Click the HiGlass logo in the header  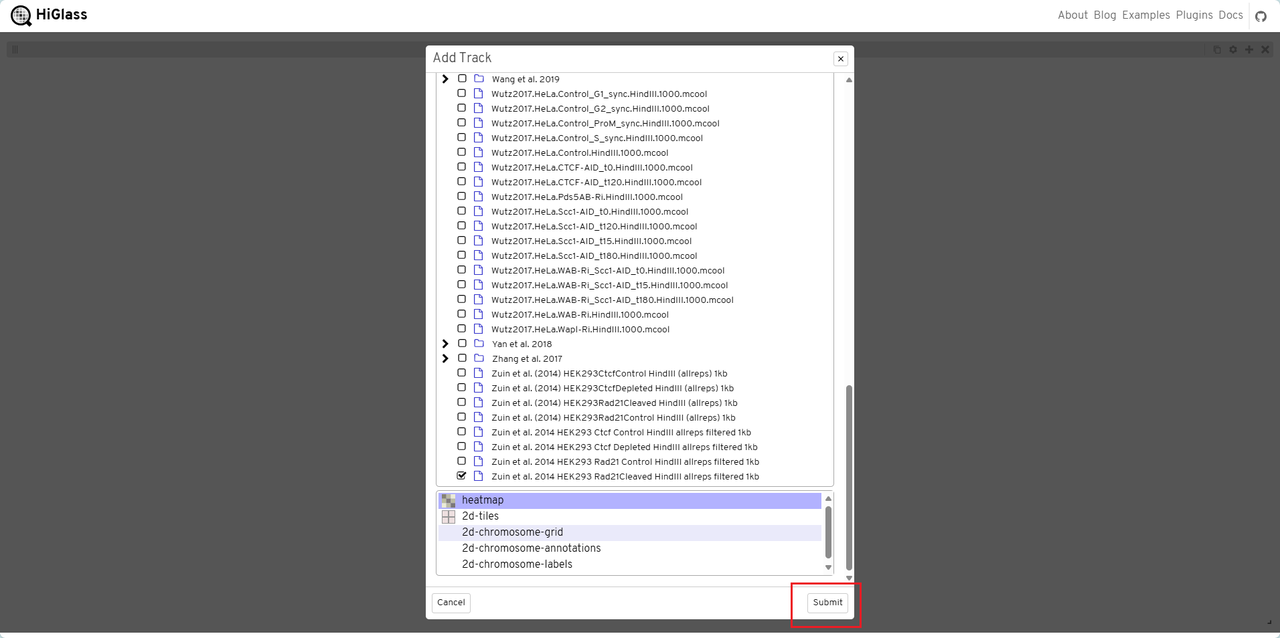(46, 15)
